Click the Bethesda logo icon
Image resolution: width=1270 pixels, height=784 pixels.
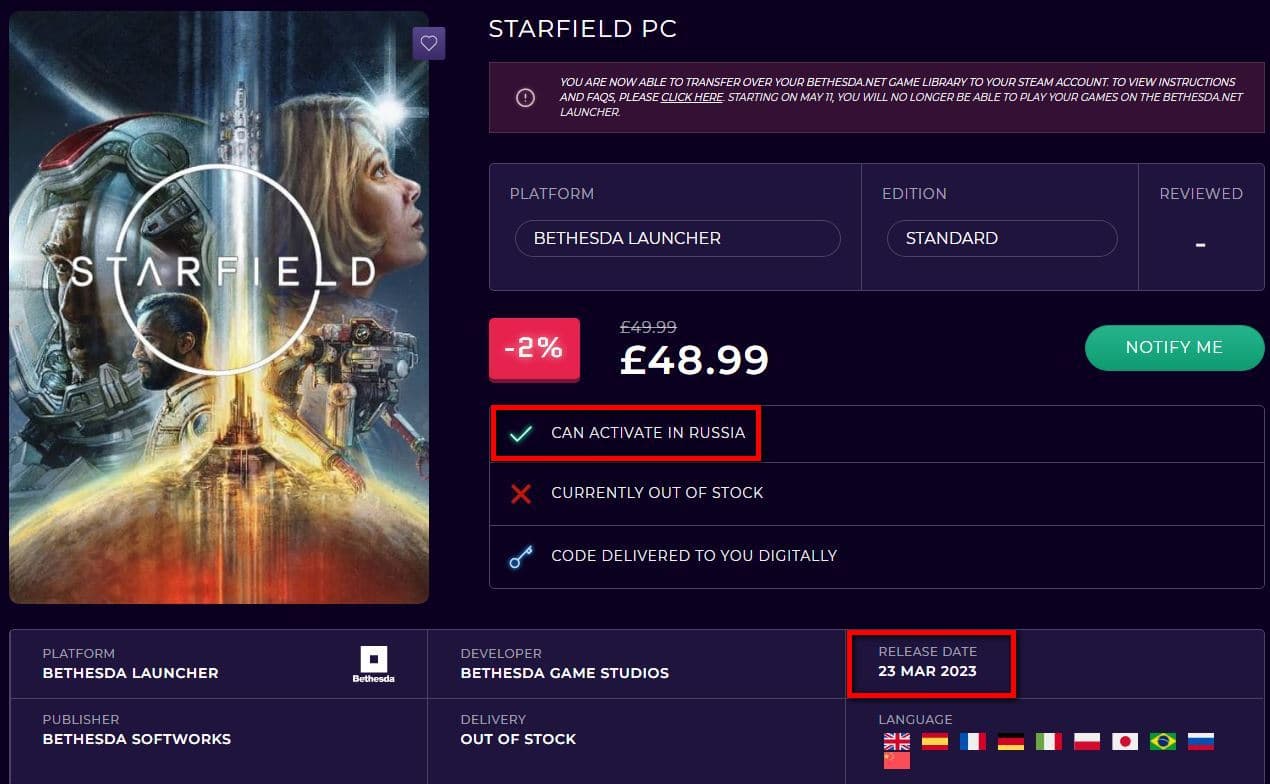pyautogui.click(x=374, y=662)
